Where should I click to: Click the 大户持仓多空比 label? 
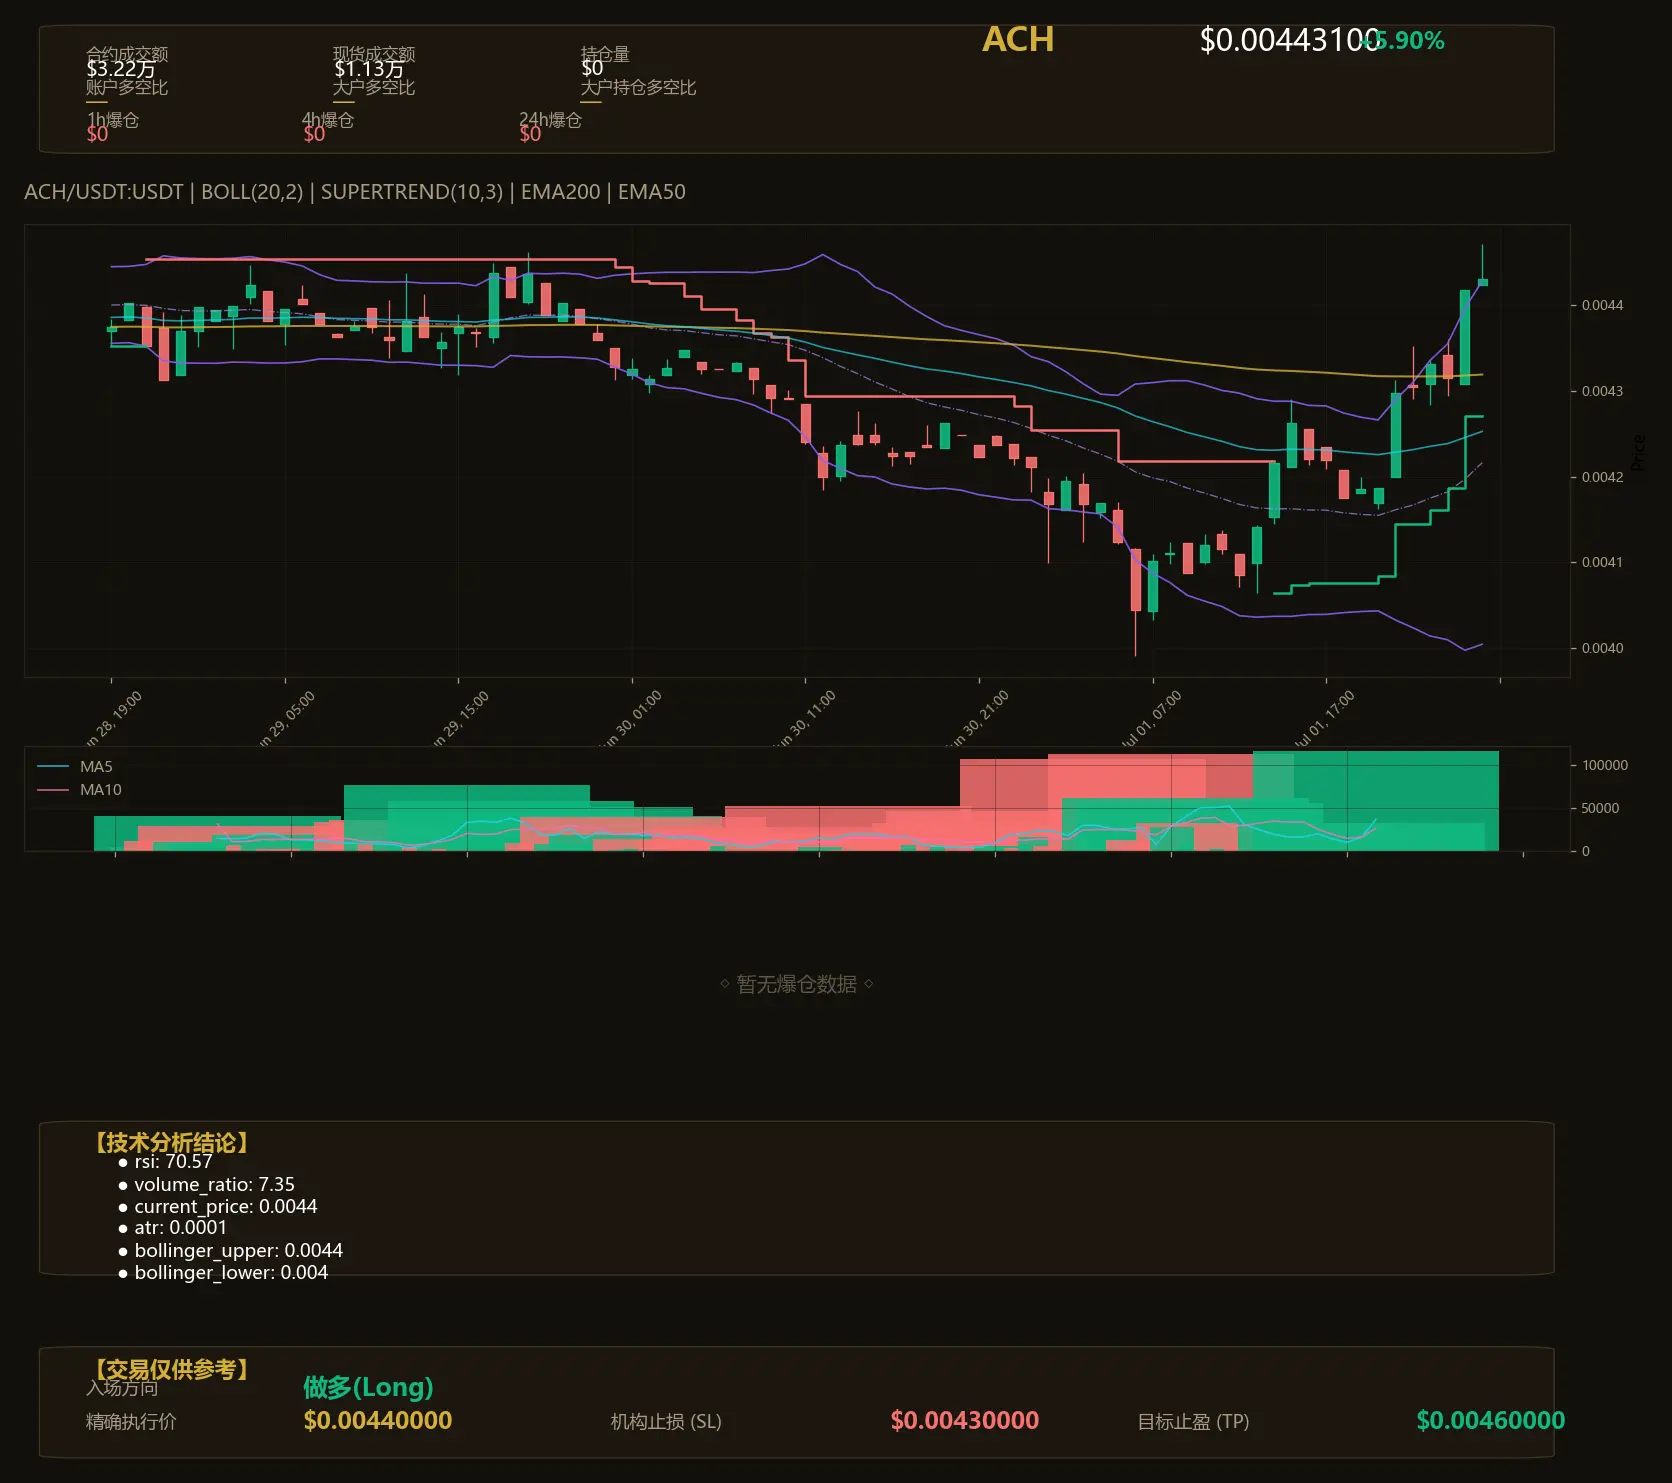coord(638,87)
